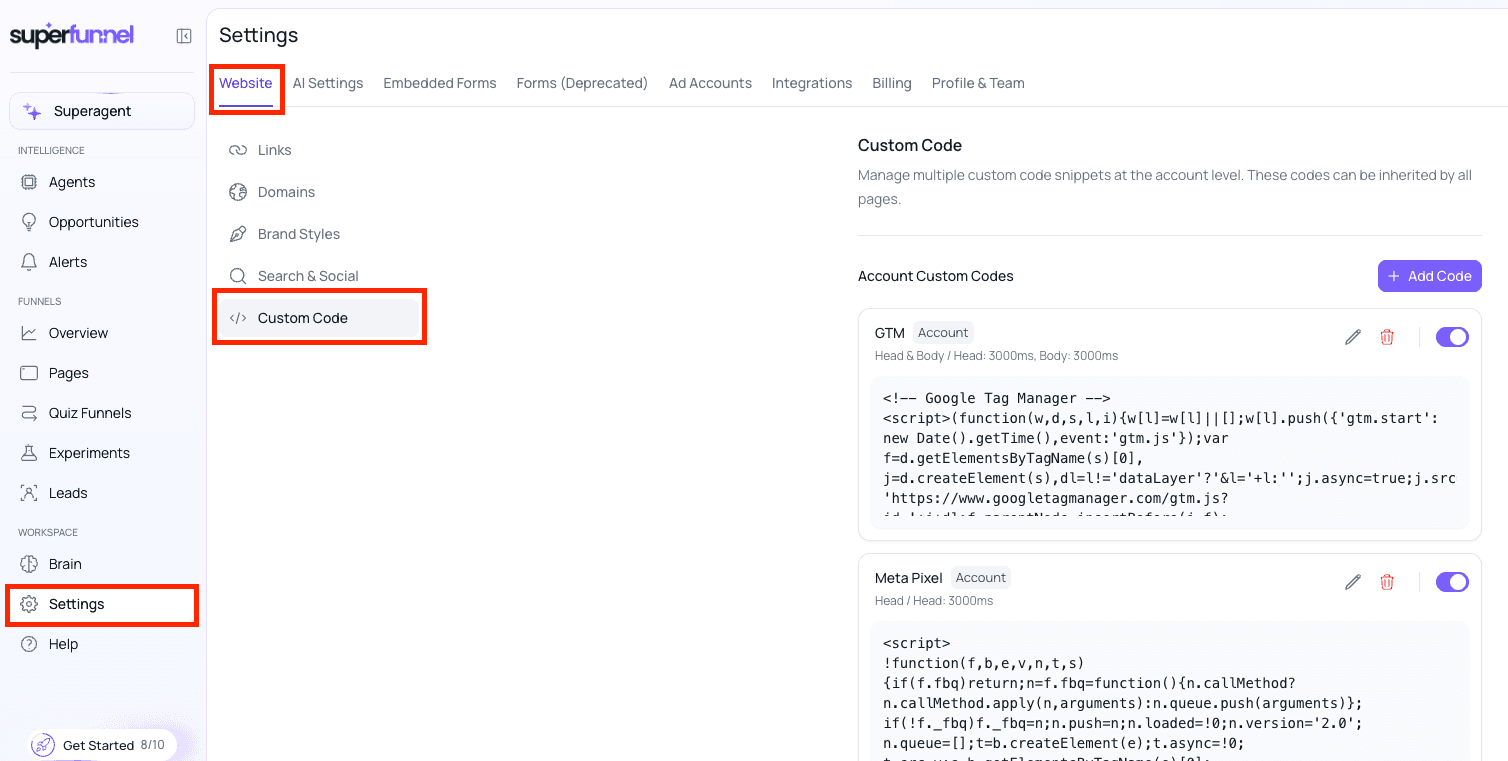Go to Opportunities in the sidebar
The width and height of the screenshot is (1508, 761).
click(94, 222)
